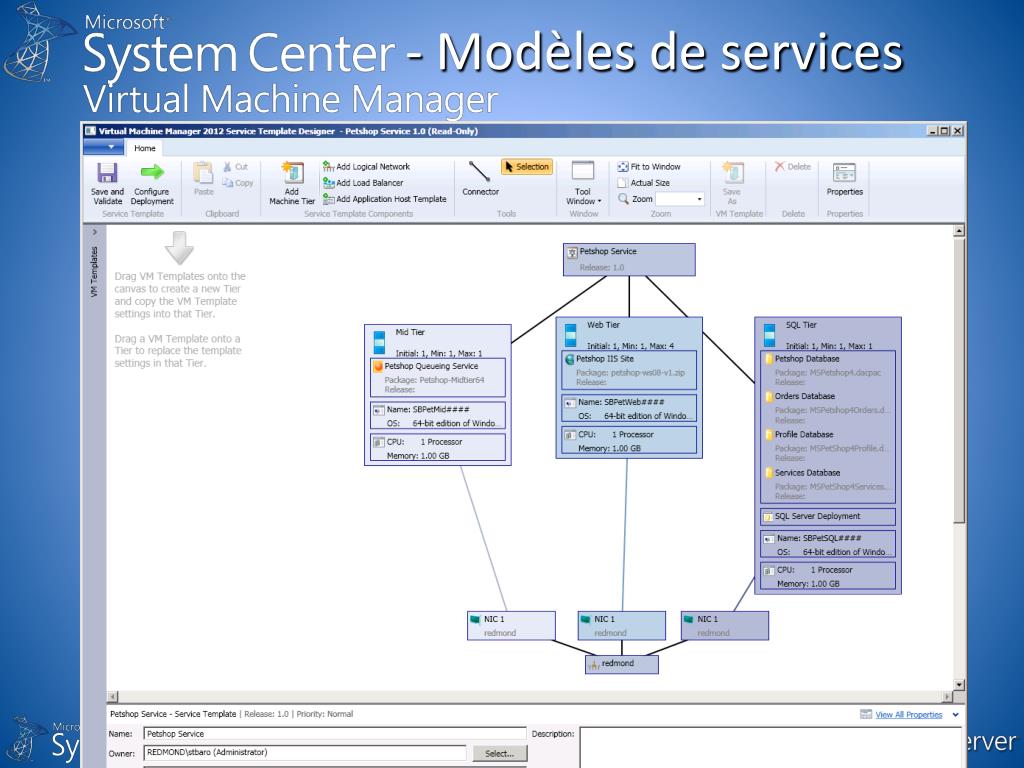Screen dimensions: 1024x768
Task: Select Services Database package entry
Action: pos(827,484)
